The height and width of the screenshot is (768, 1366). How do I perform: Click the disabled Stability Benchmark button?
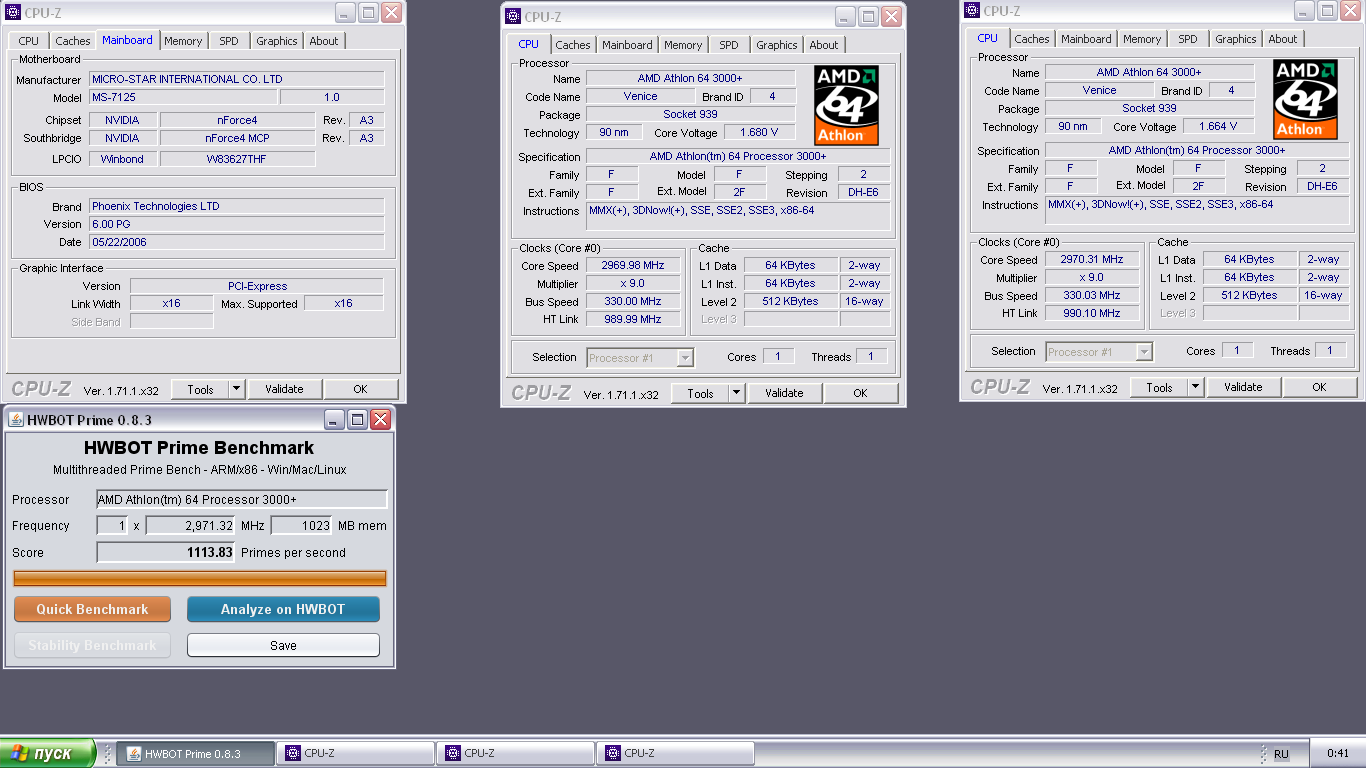coord(92,645)
